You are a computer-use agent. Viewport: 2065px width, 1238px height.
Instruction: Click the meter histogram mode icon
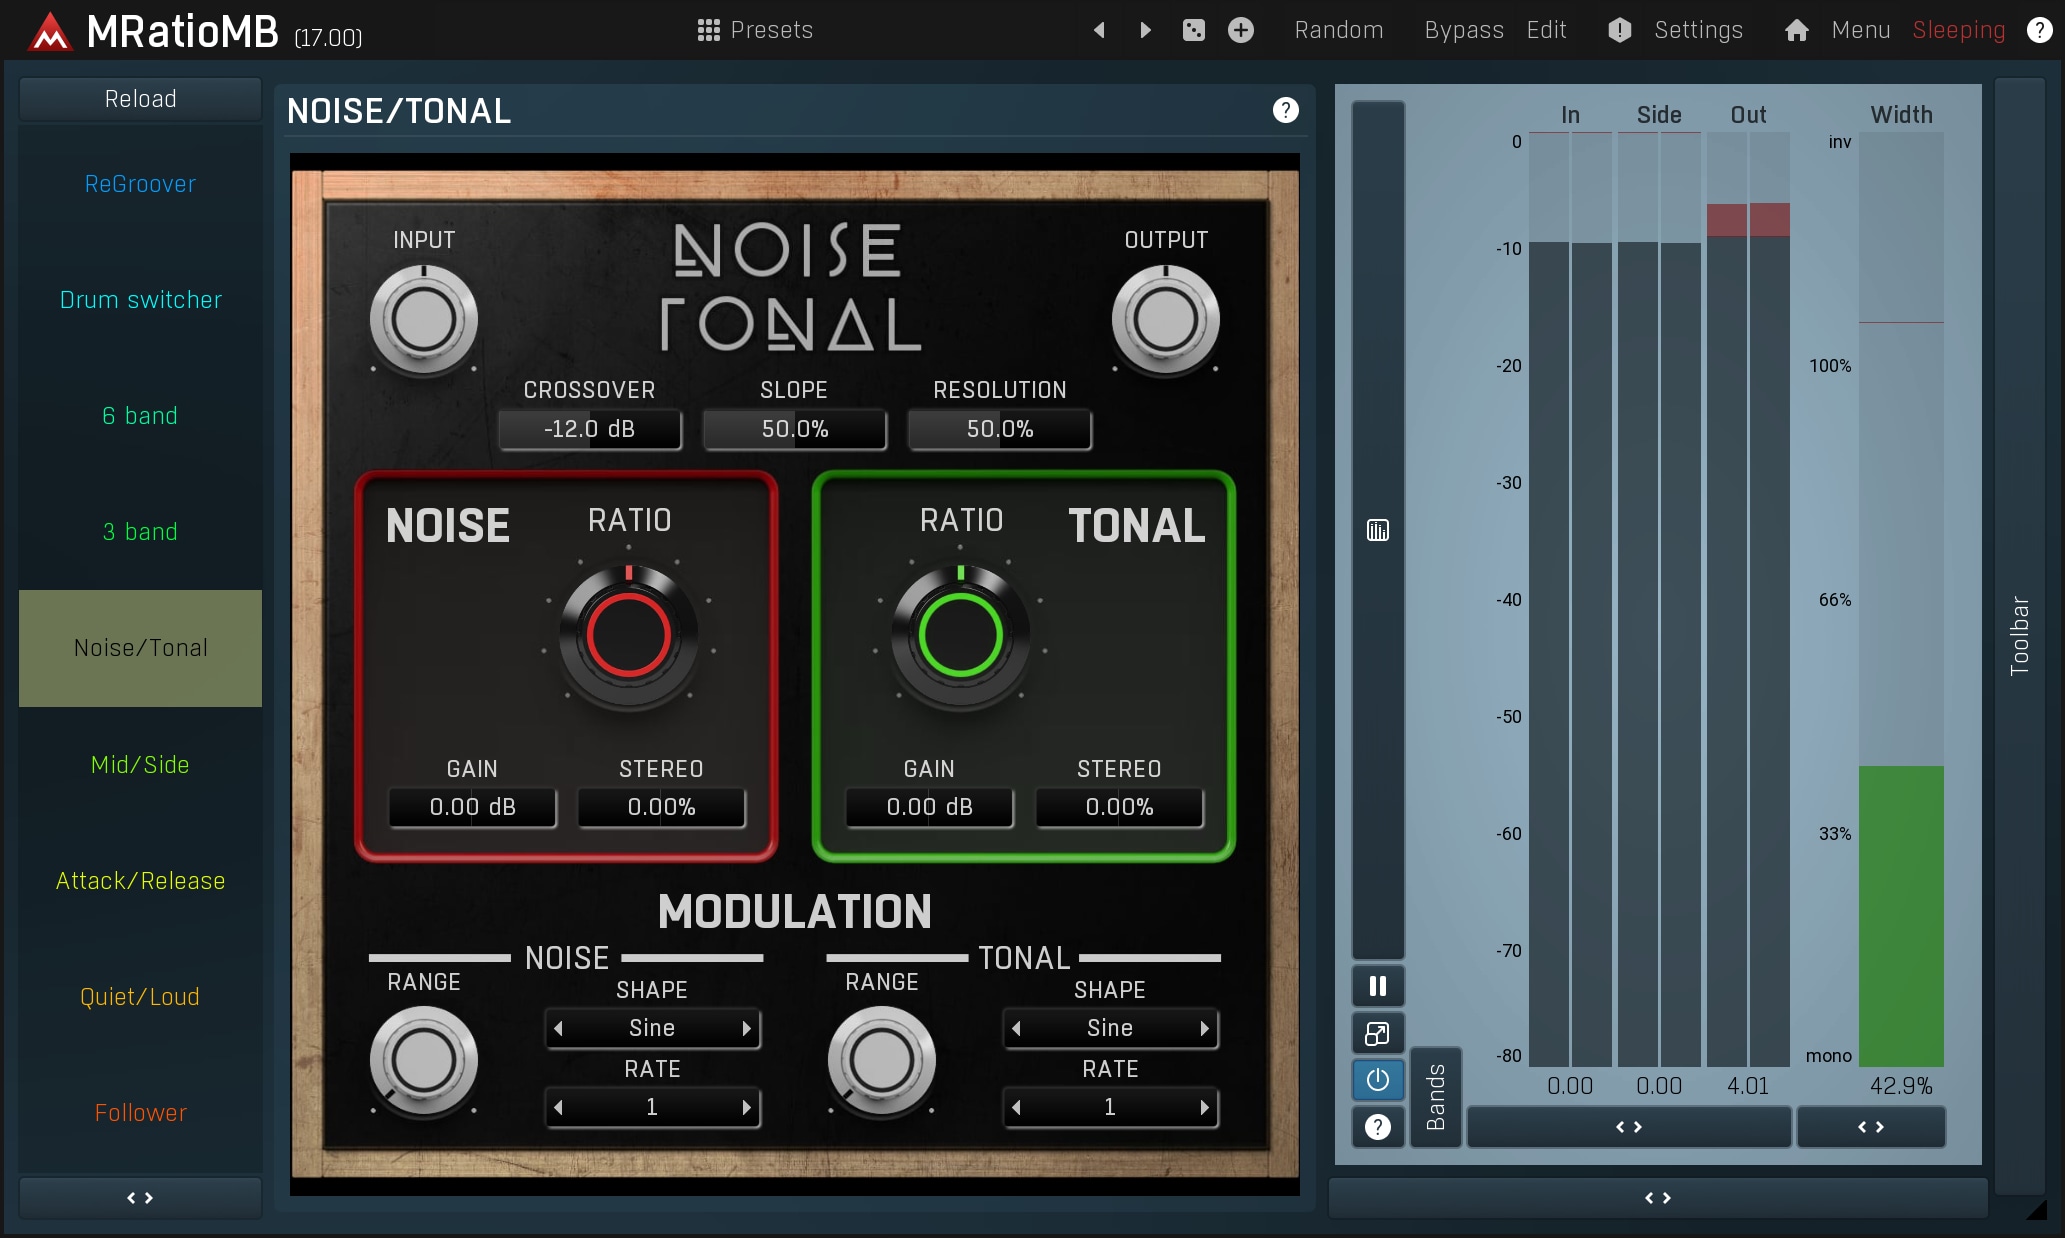[1377, 530]
